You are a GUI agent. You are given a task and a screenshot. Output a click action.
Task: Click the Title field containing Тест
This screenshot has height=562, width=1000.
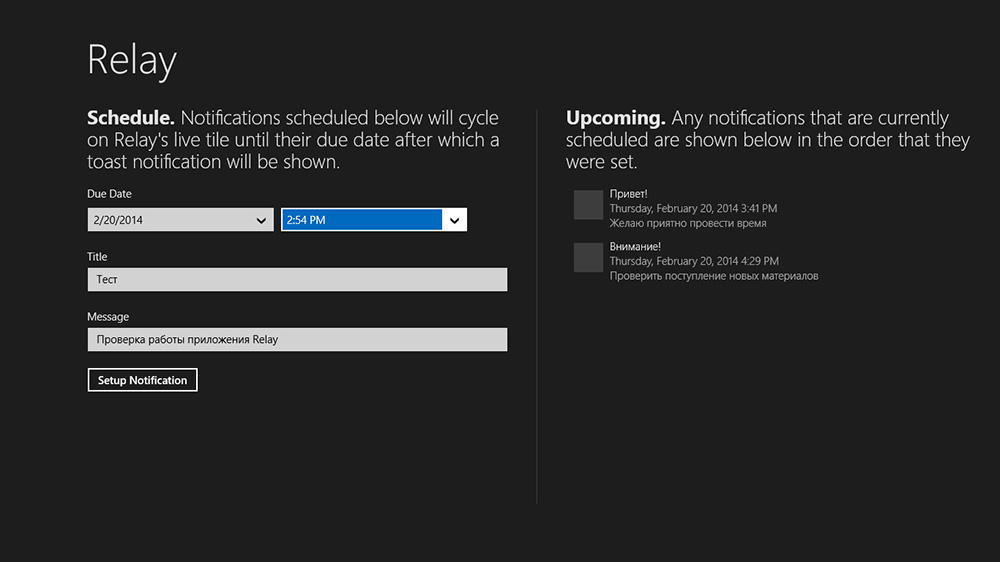tap(297, 279)
